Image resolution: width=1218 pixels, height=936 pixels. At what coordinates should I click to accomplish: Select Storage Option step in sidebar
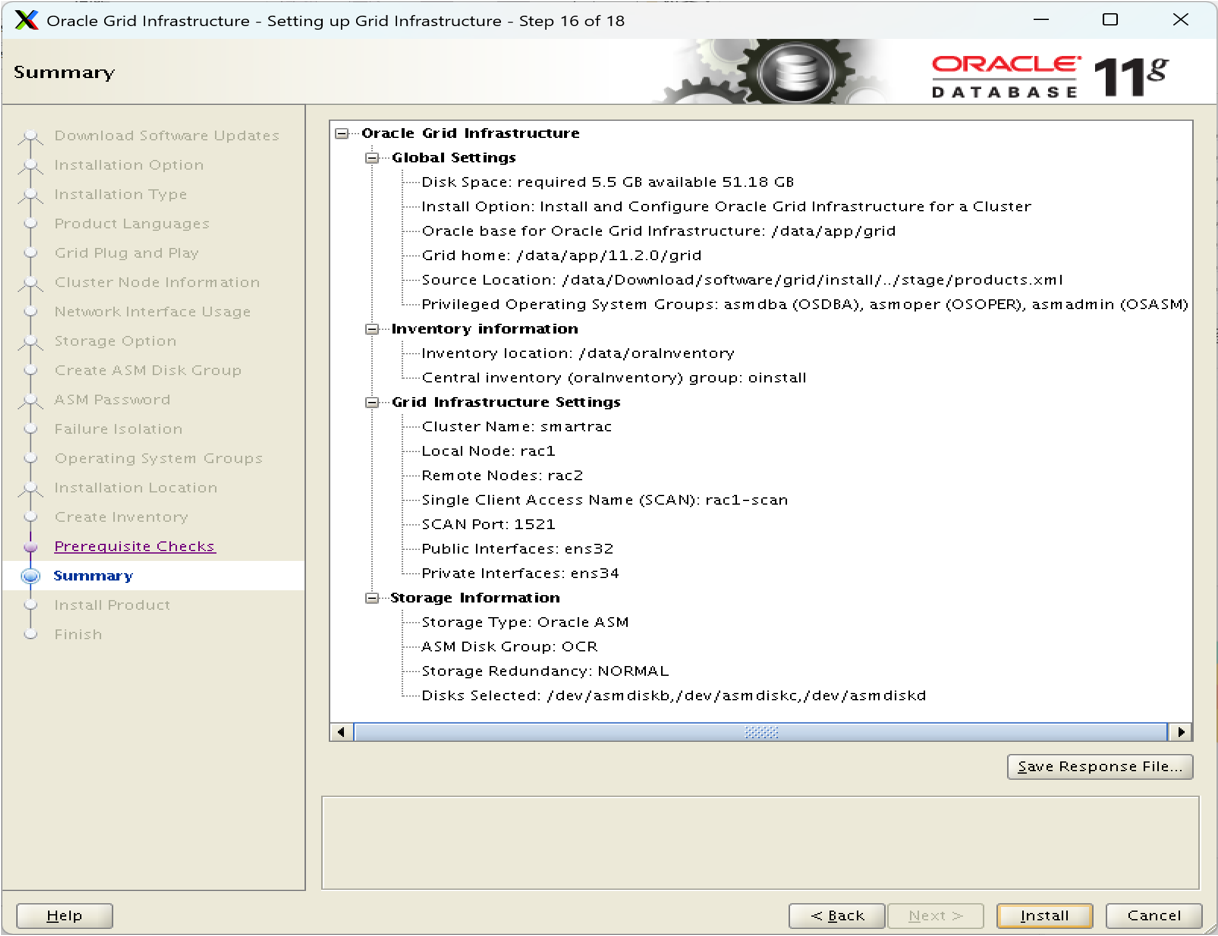point(116,341)
